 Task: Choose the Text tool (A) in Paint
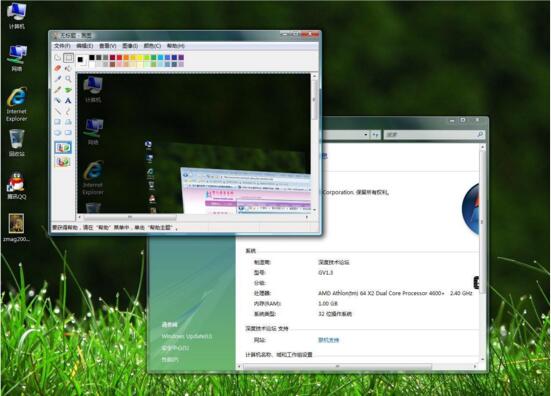click(x=68, y=100)
